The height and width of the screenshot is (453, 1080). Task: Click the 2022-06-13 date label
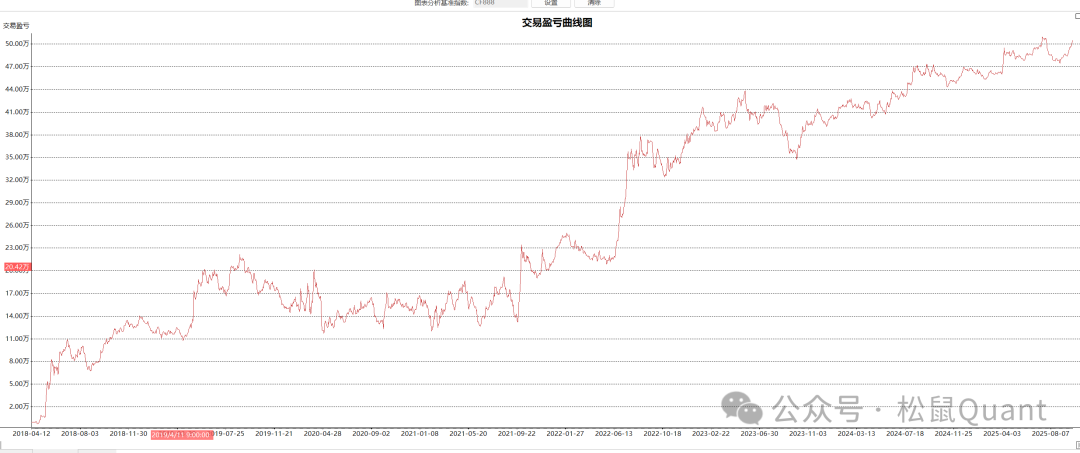point(613,434)
